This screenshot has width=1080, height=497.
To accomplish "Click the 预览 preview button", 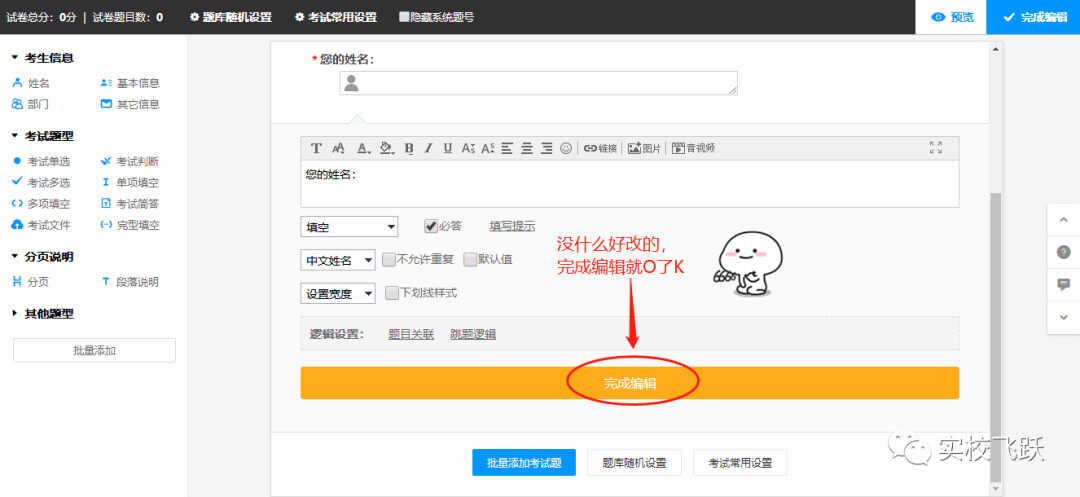I will point(951,17).
